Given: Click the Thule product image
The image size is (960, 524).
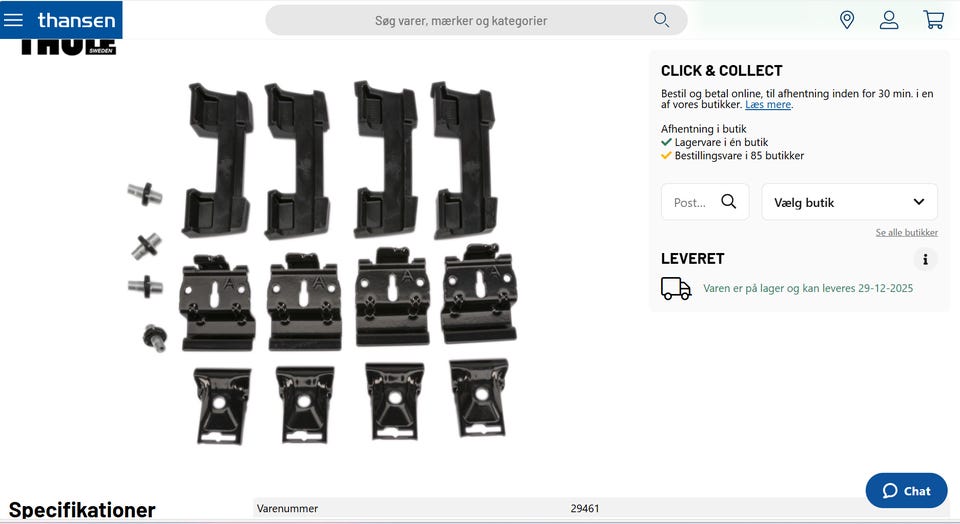Looking at the screenshot, I should 321,263.
